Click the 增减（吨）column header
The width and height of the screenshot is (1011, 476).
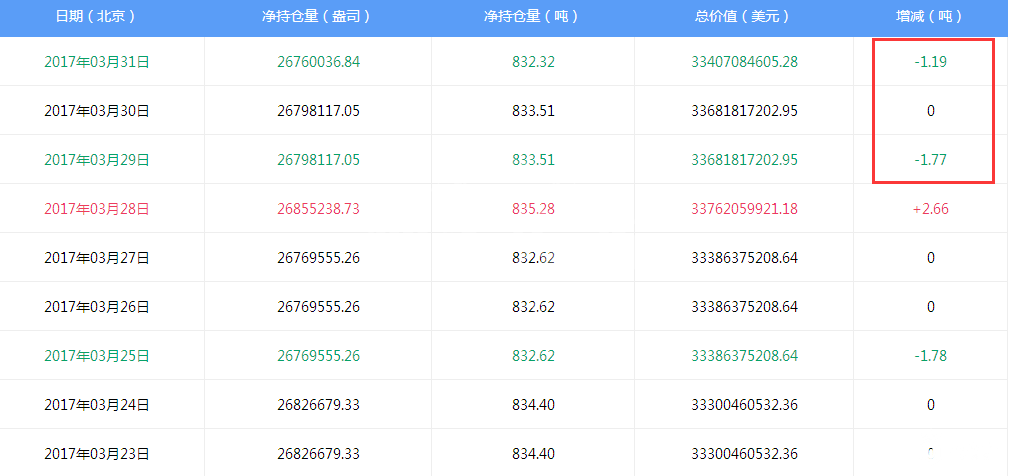(930, 17)
